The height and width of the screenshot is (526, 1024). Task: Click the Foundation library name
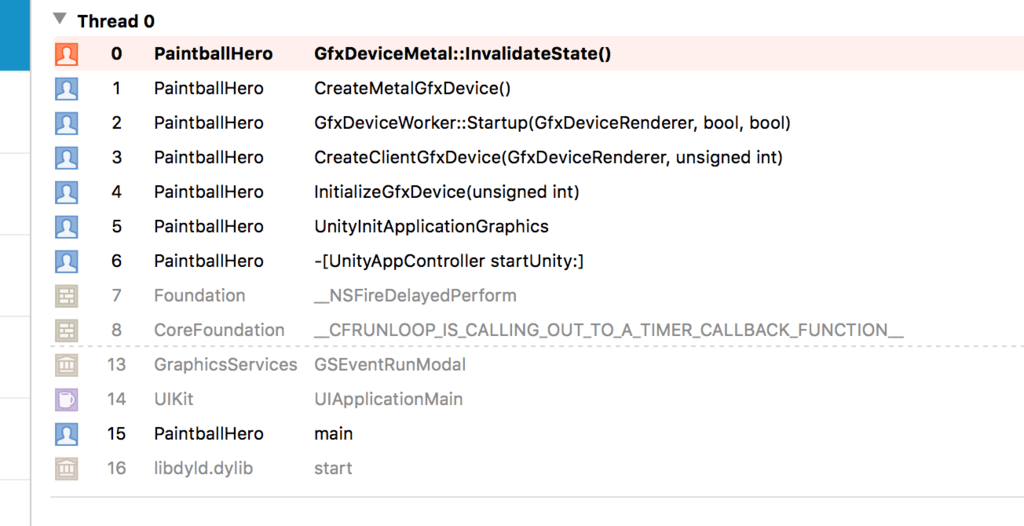pyautogui.click(x=200, y=296)
